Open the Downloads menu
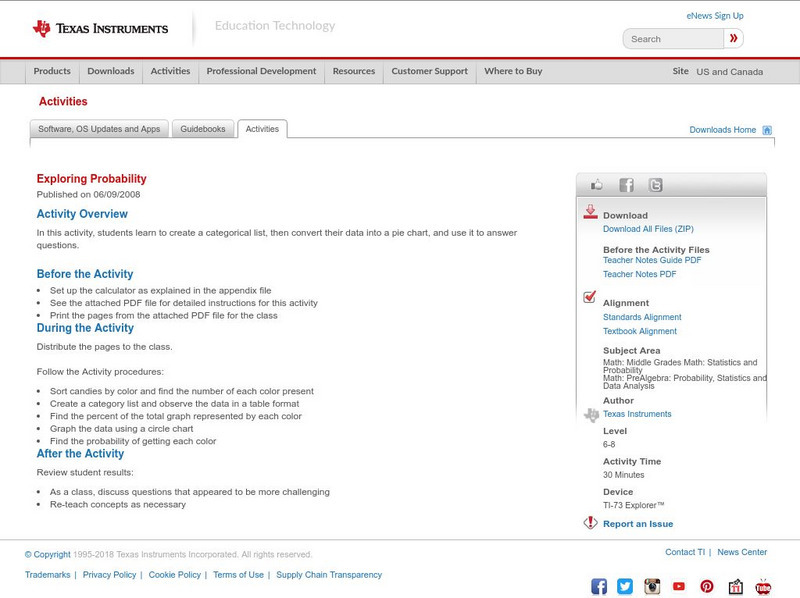 (111, 71)
